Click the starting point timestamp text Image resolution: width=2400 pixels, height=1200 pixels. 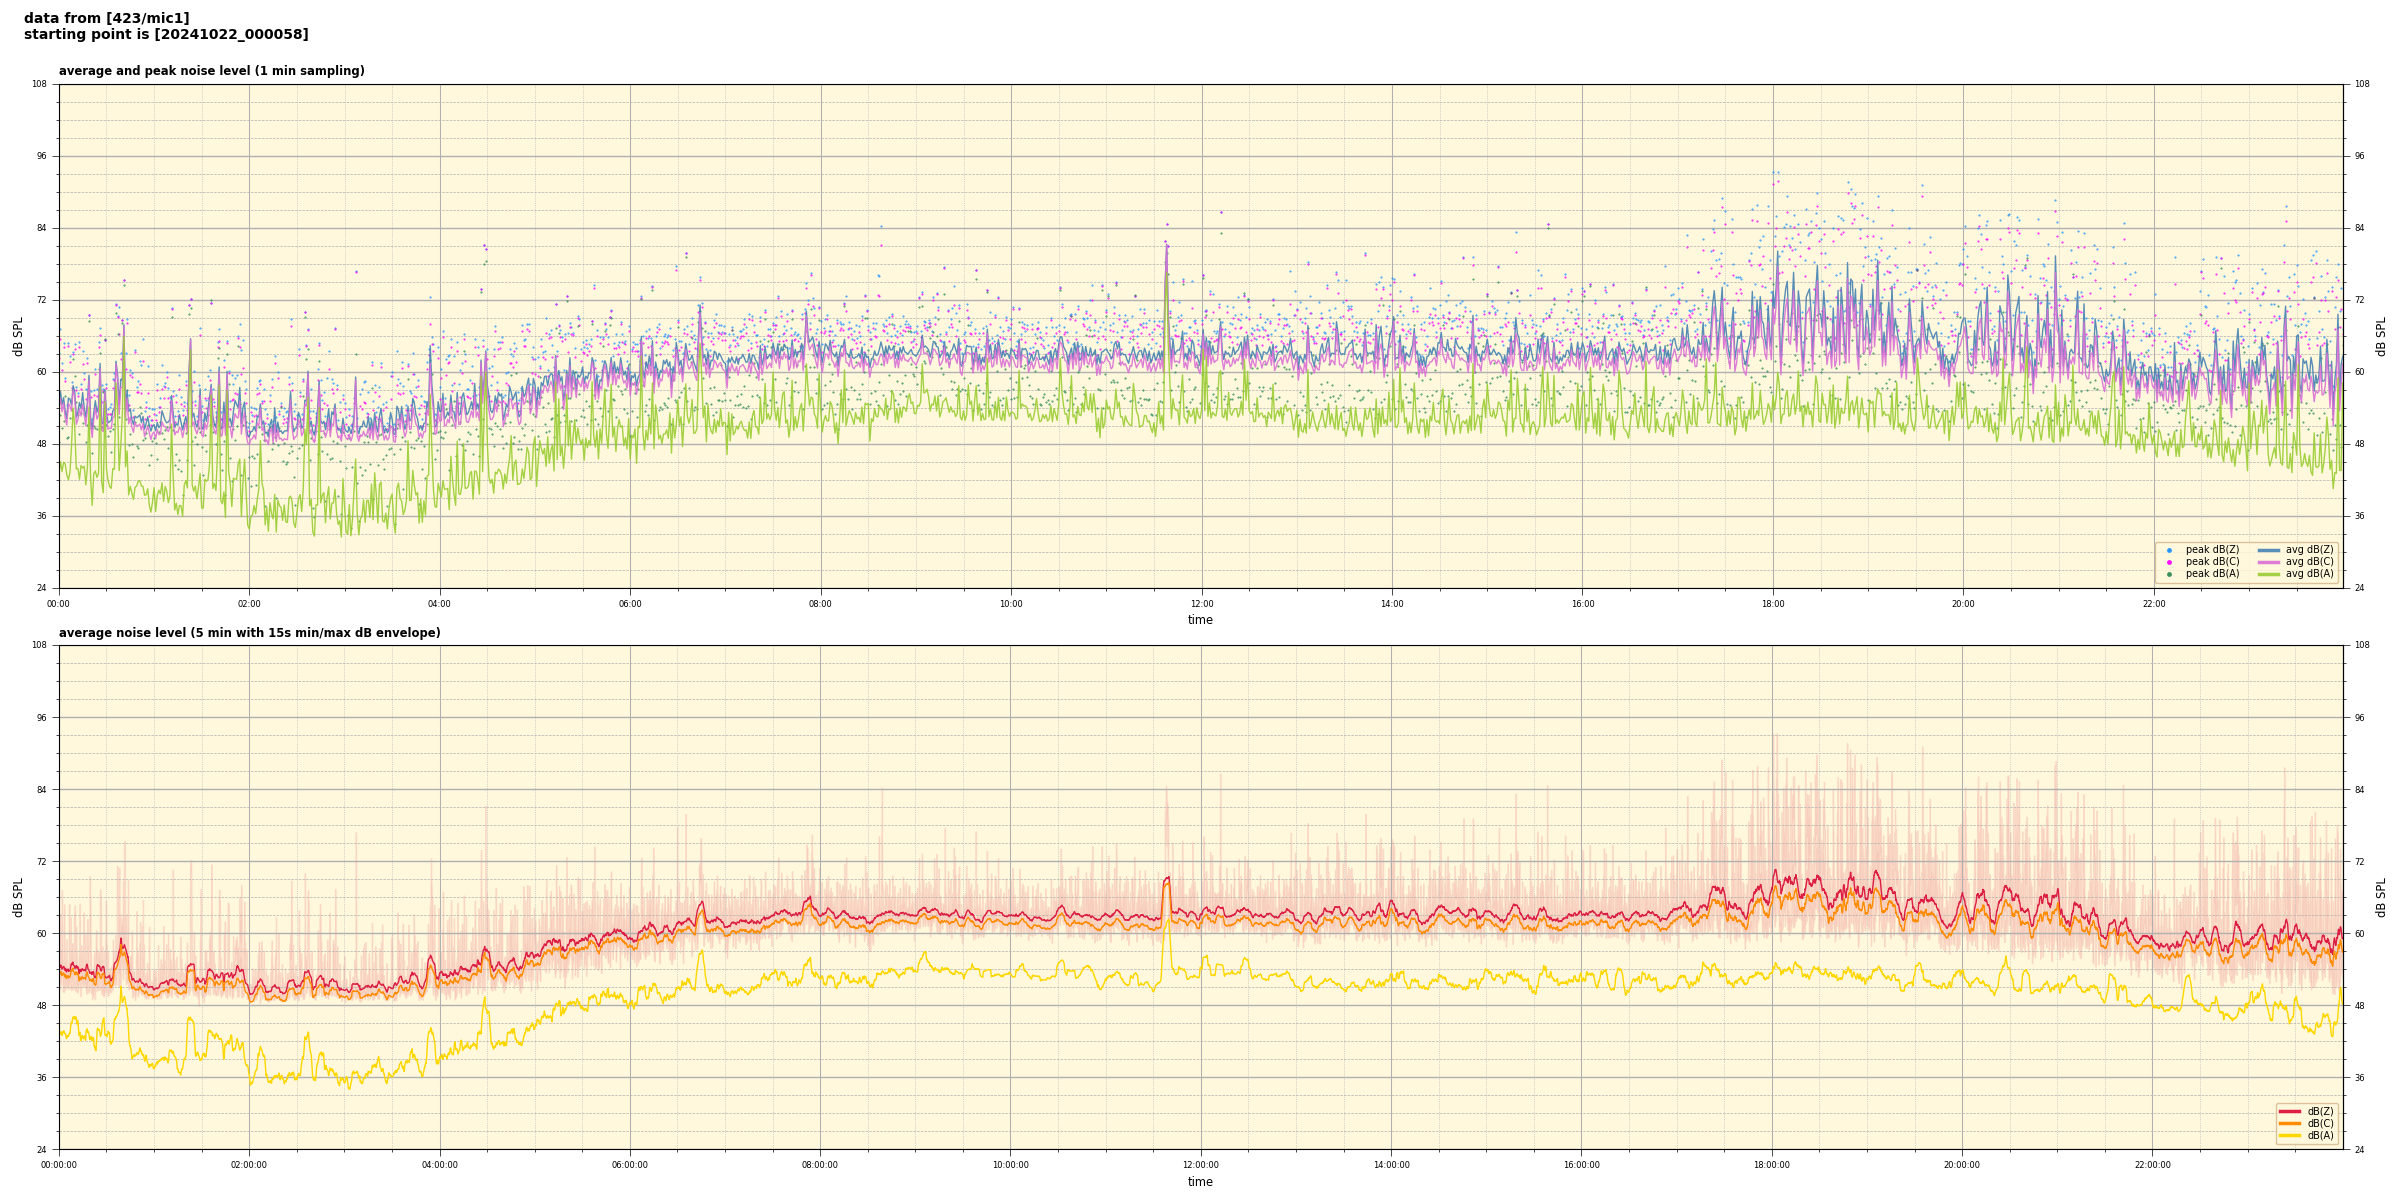click(166, 35)
